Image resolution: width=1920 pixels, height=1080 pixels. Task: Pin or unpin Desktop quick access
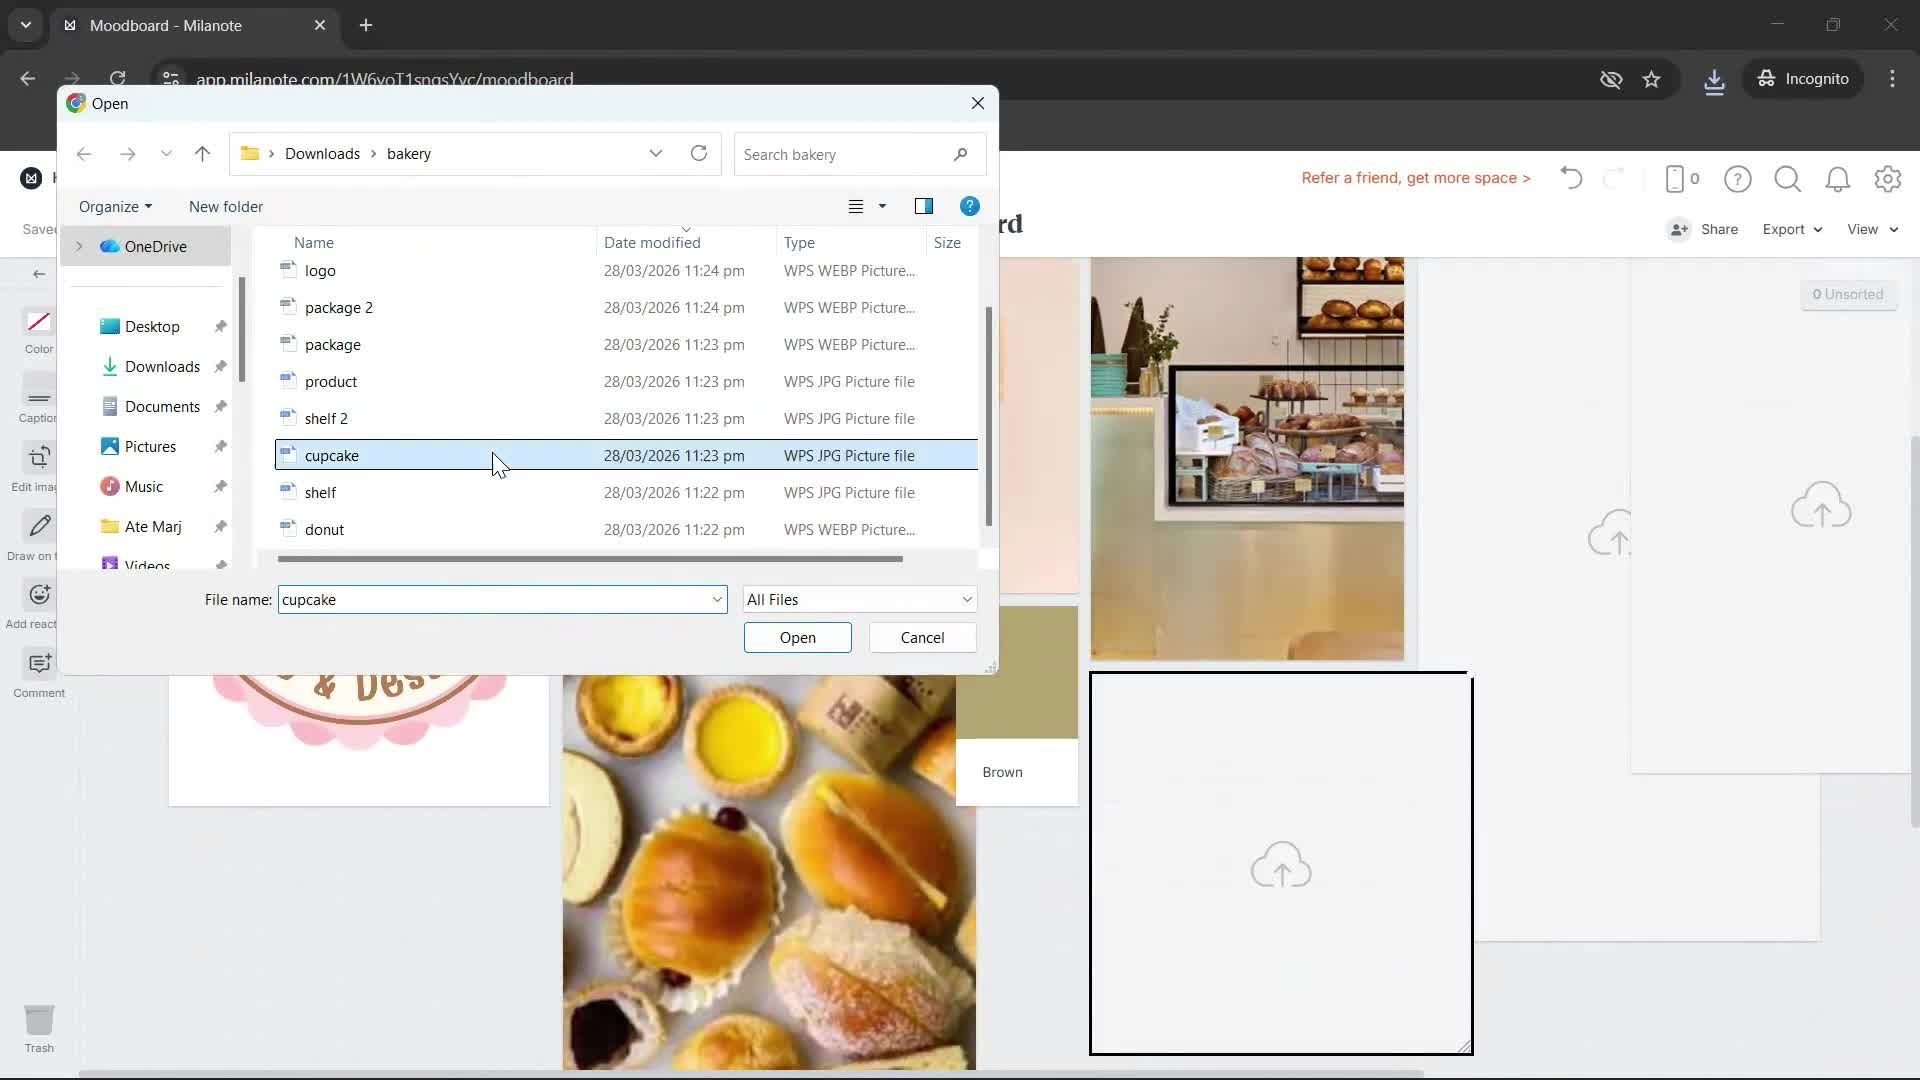click(x=220, y=327)
